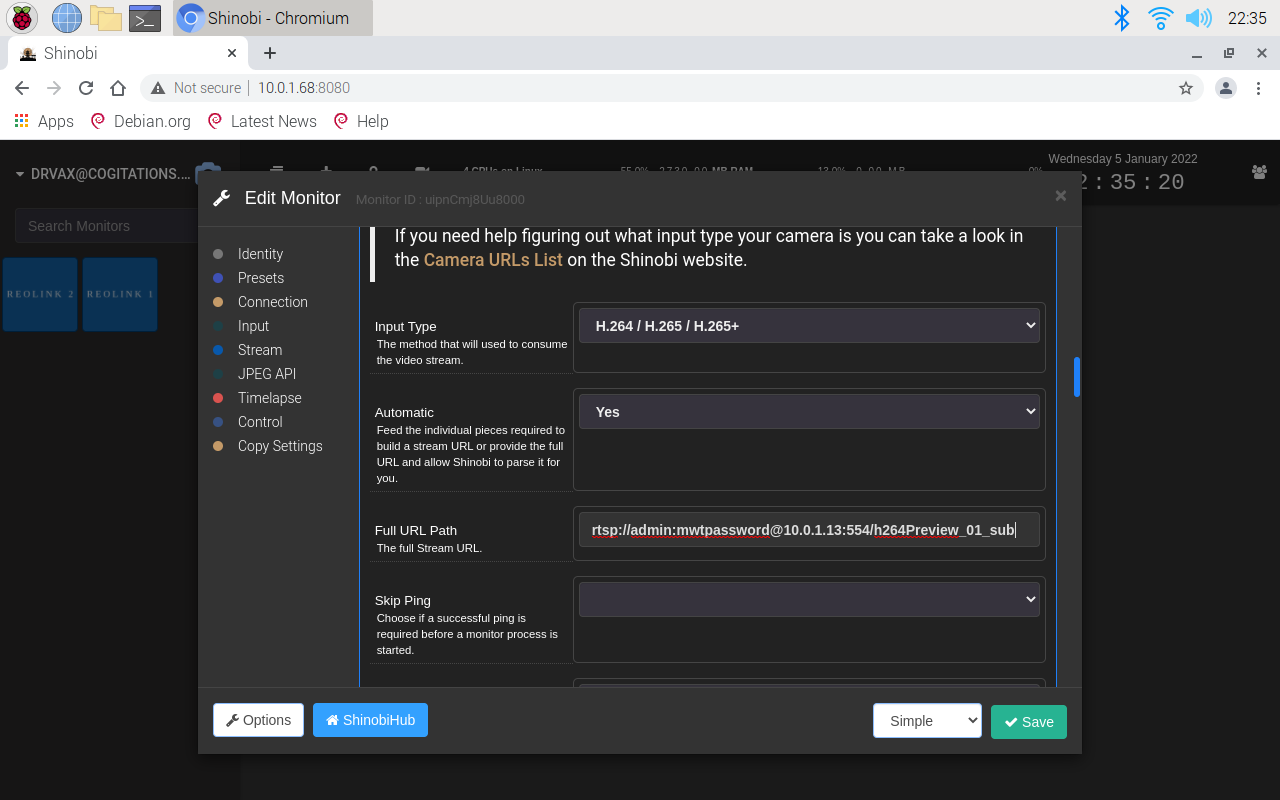Save the monitor settings

point(1029,722)
